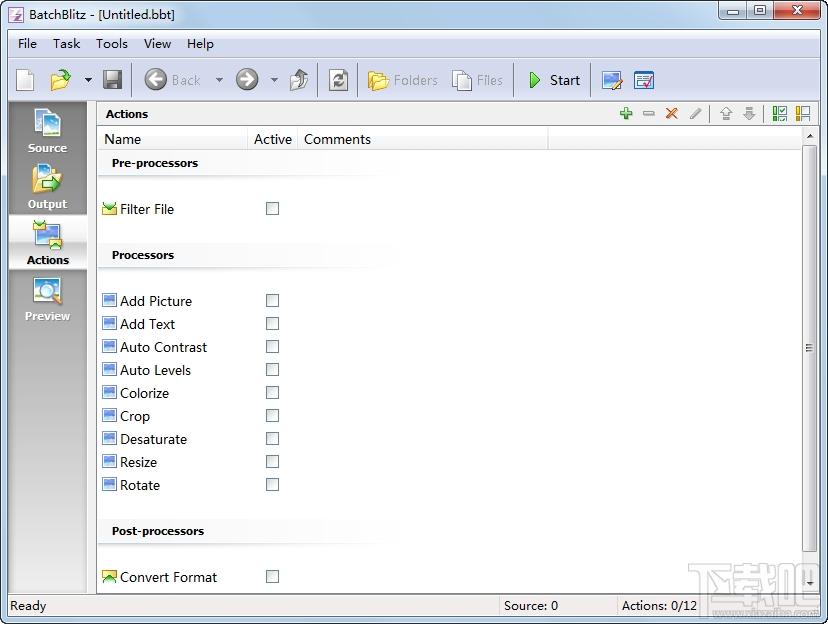828x624 pixels.
Task: Show Folders in the toolbar
Action: pyautogui.click(x=403, y=80)
